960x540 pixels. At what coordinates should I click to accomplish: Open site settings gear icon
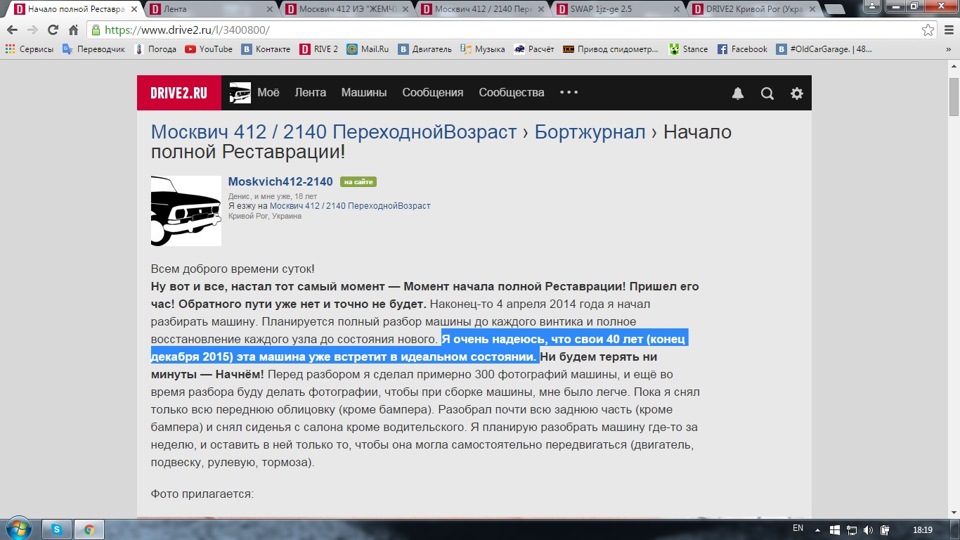(797, 93)
